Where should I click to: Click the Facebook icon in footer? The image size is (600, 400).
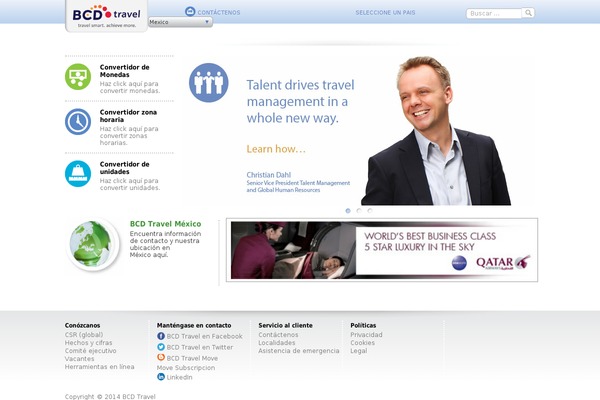[161, 336]
